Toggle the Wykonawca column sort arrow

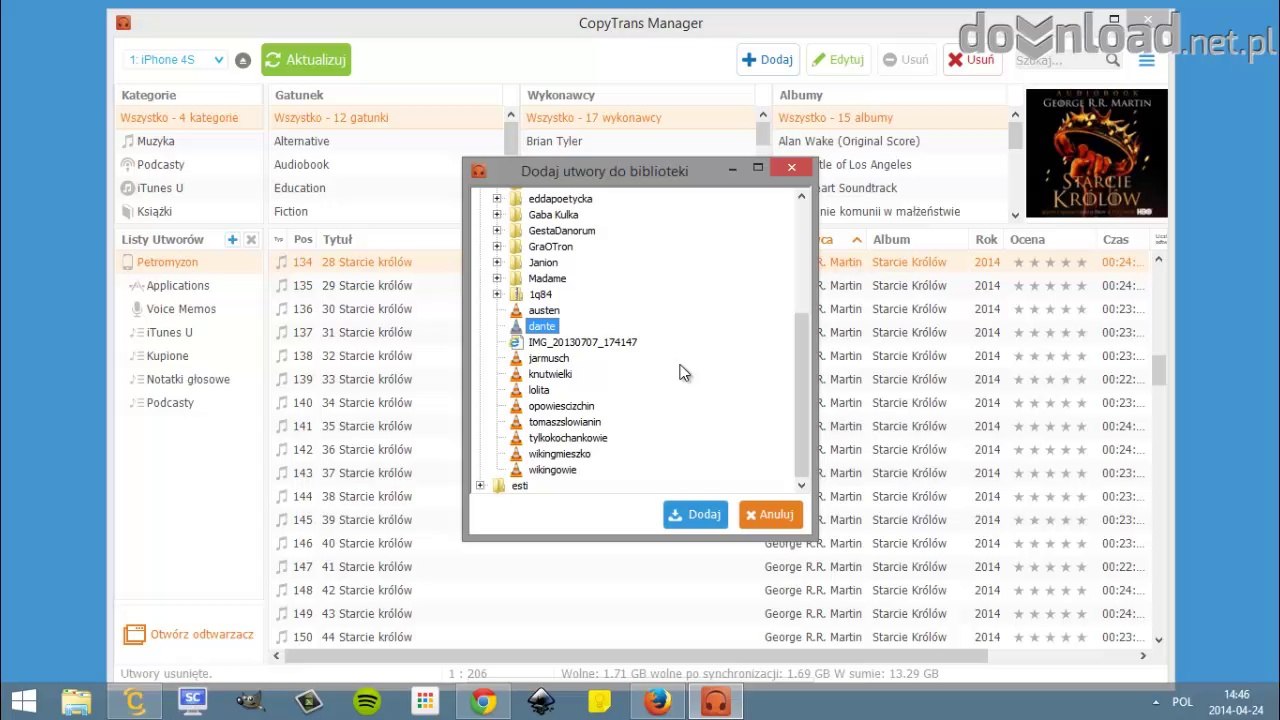[x=857, y=240]
